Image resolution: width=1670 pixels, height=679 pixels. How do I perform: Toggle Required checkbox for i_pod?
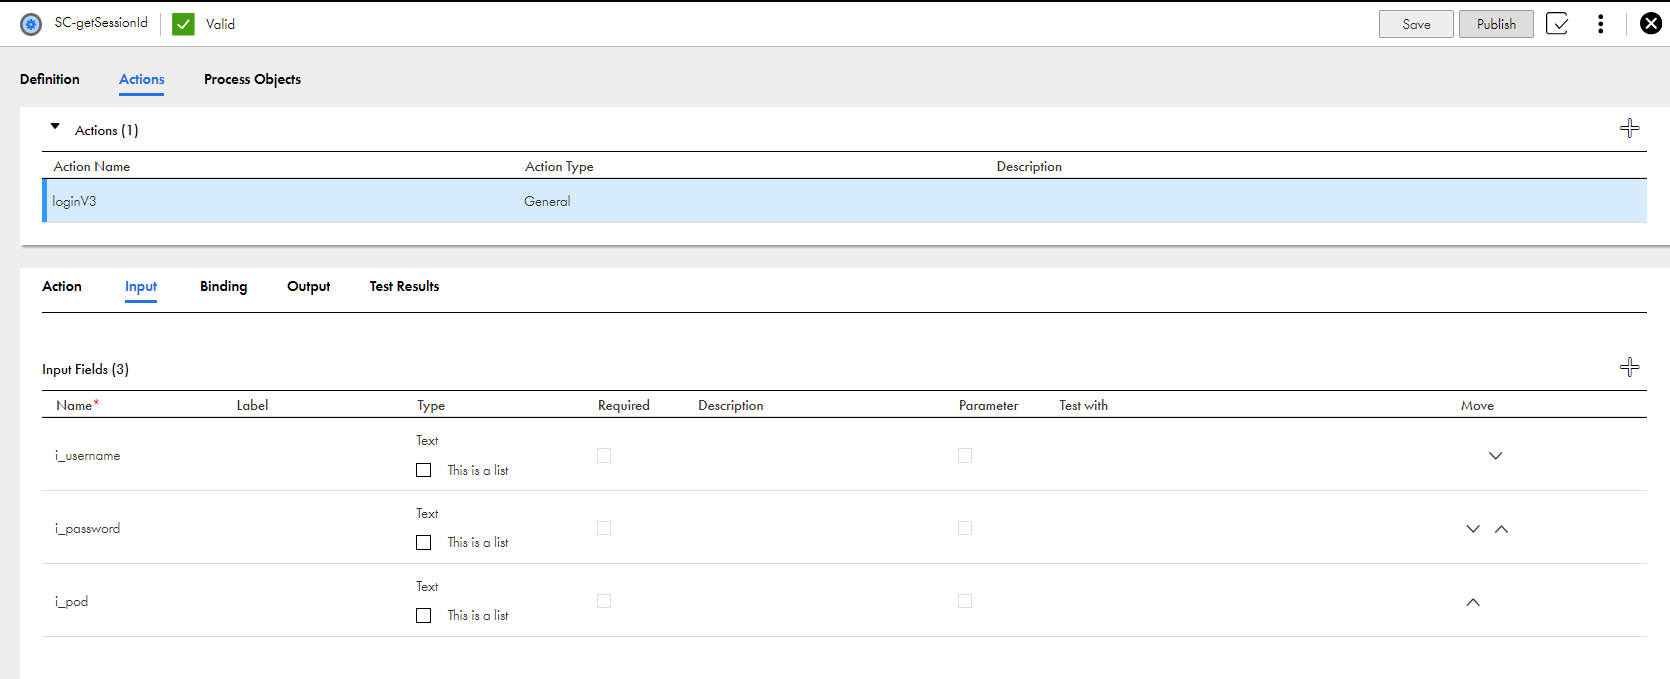(x=604, y=601)
